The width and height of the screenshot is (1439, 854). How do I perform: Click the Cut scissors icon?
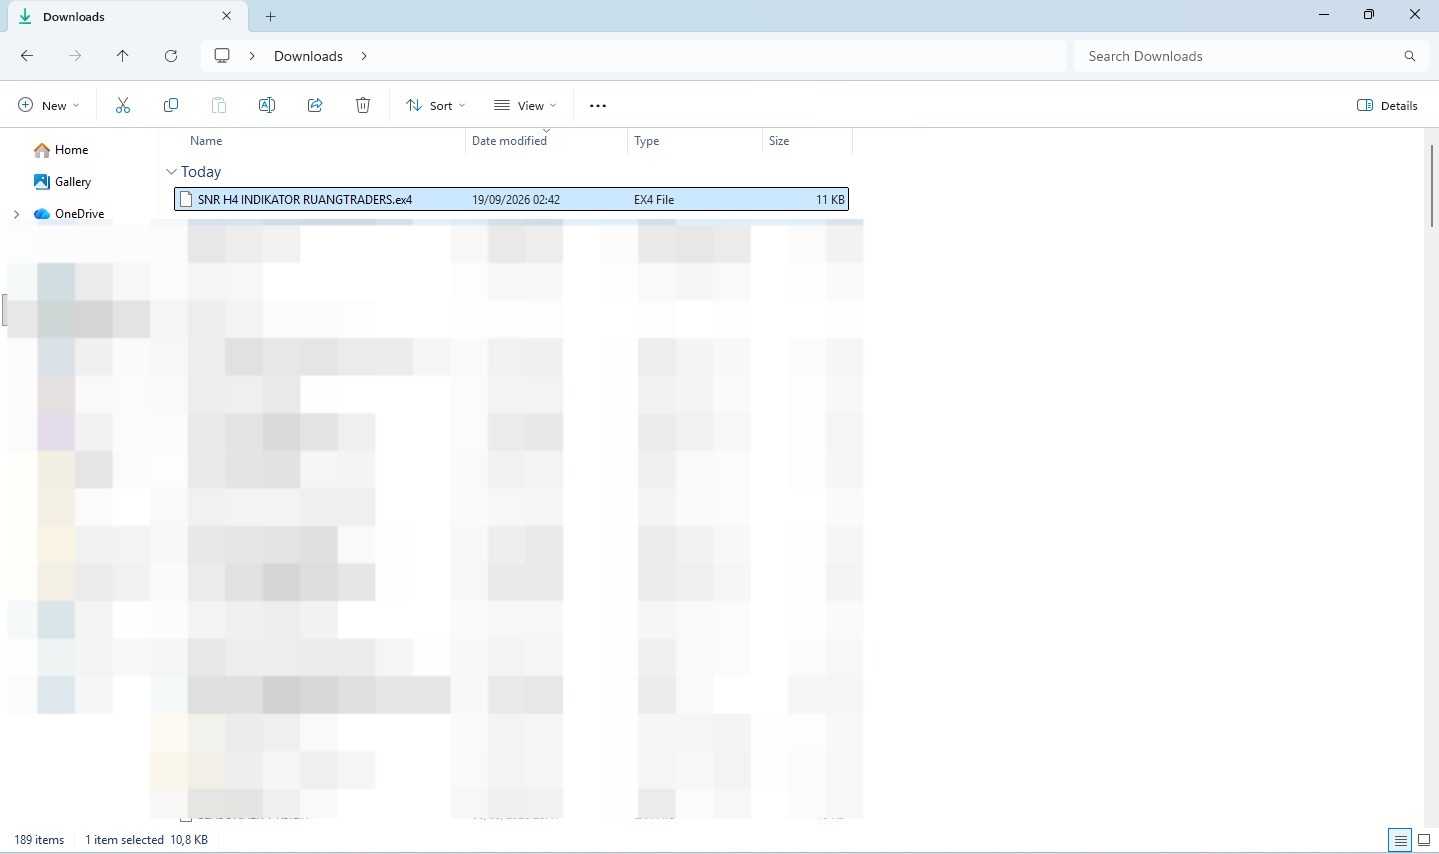[x=123, y=105]
